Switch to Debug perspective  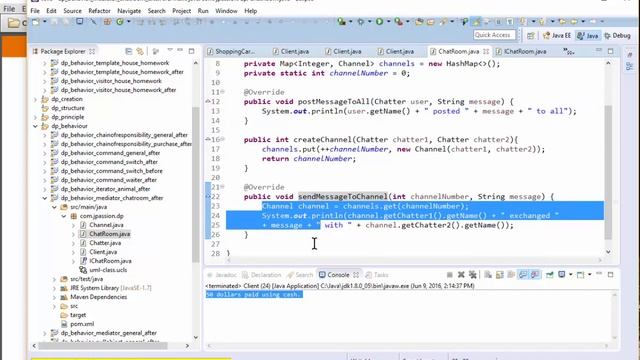click(617, 36)
